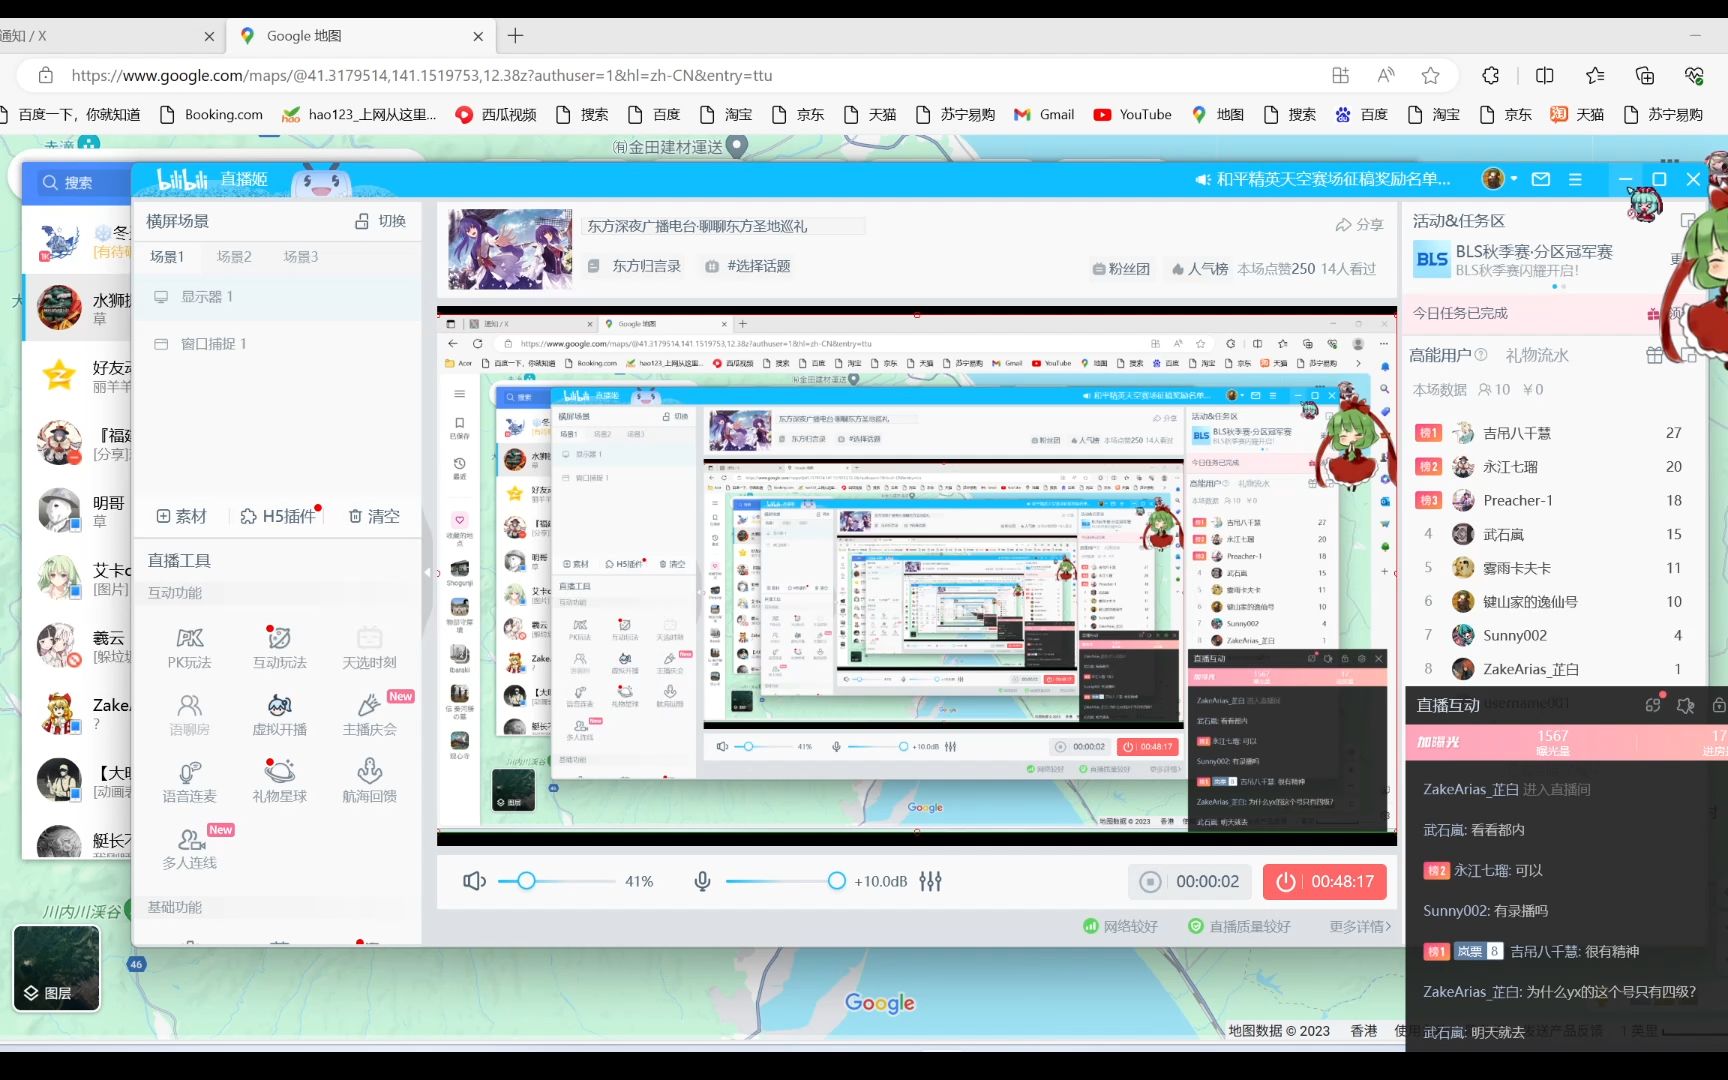The height and width of the screenshot is (1080, 1728).
Task: Open the Gmail bookmark
Action: (x=1044, y=115)
